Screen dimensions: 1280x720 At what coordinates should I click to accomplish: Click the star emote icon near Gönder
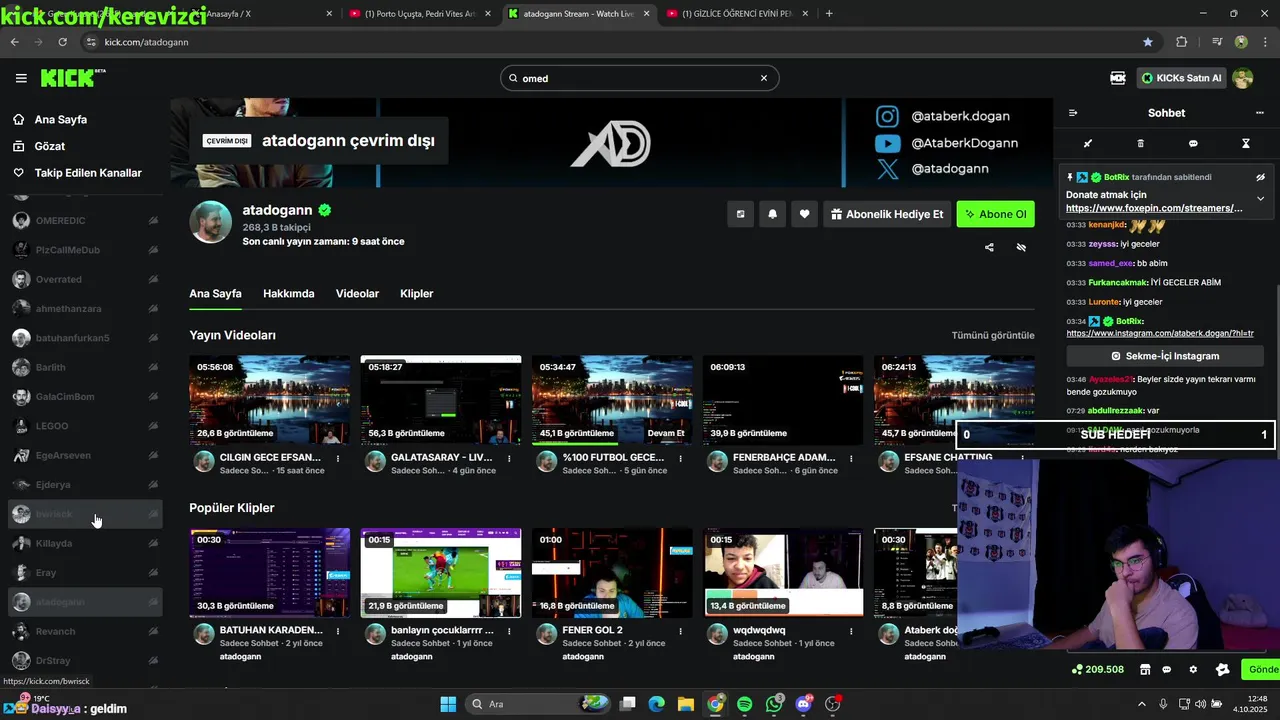(x=1222, y=669)
